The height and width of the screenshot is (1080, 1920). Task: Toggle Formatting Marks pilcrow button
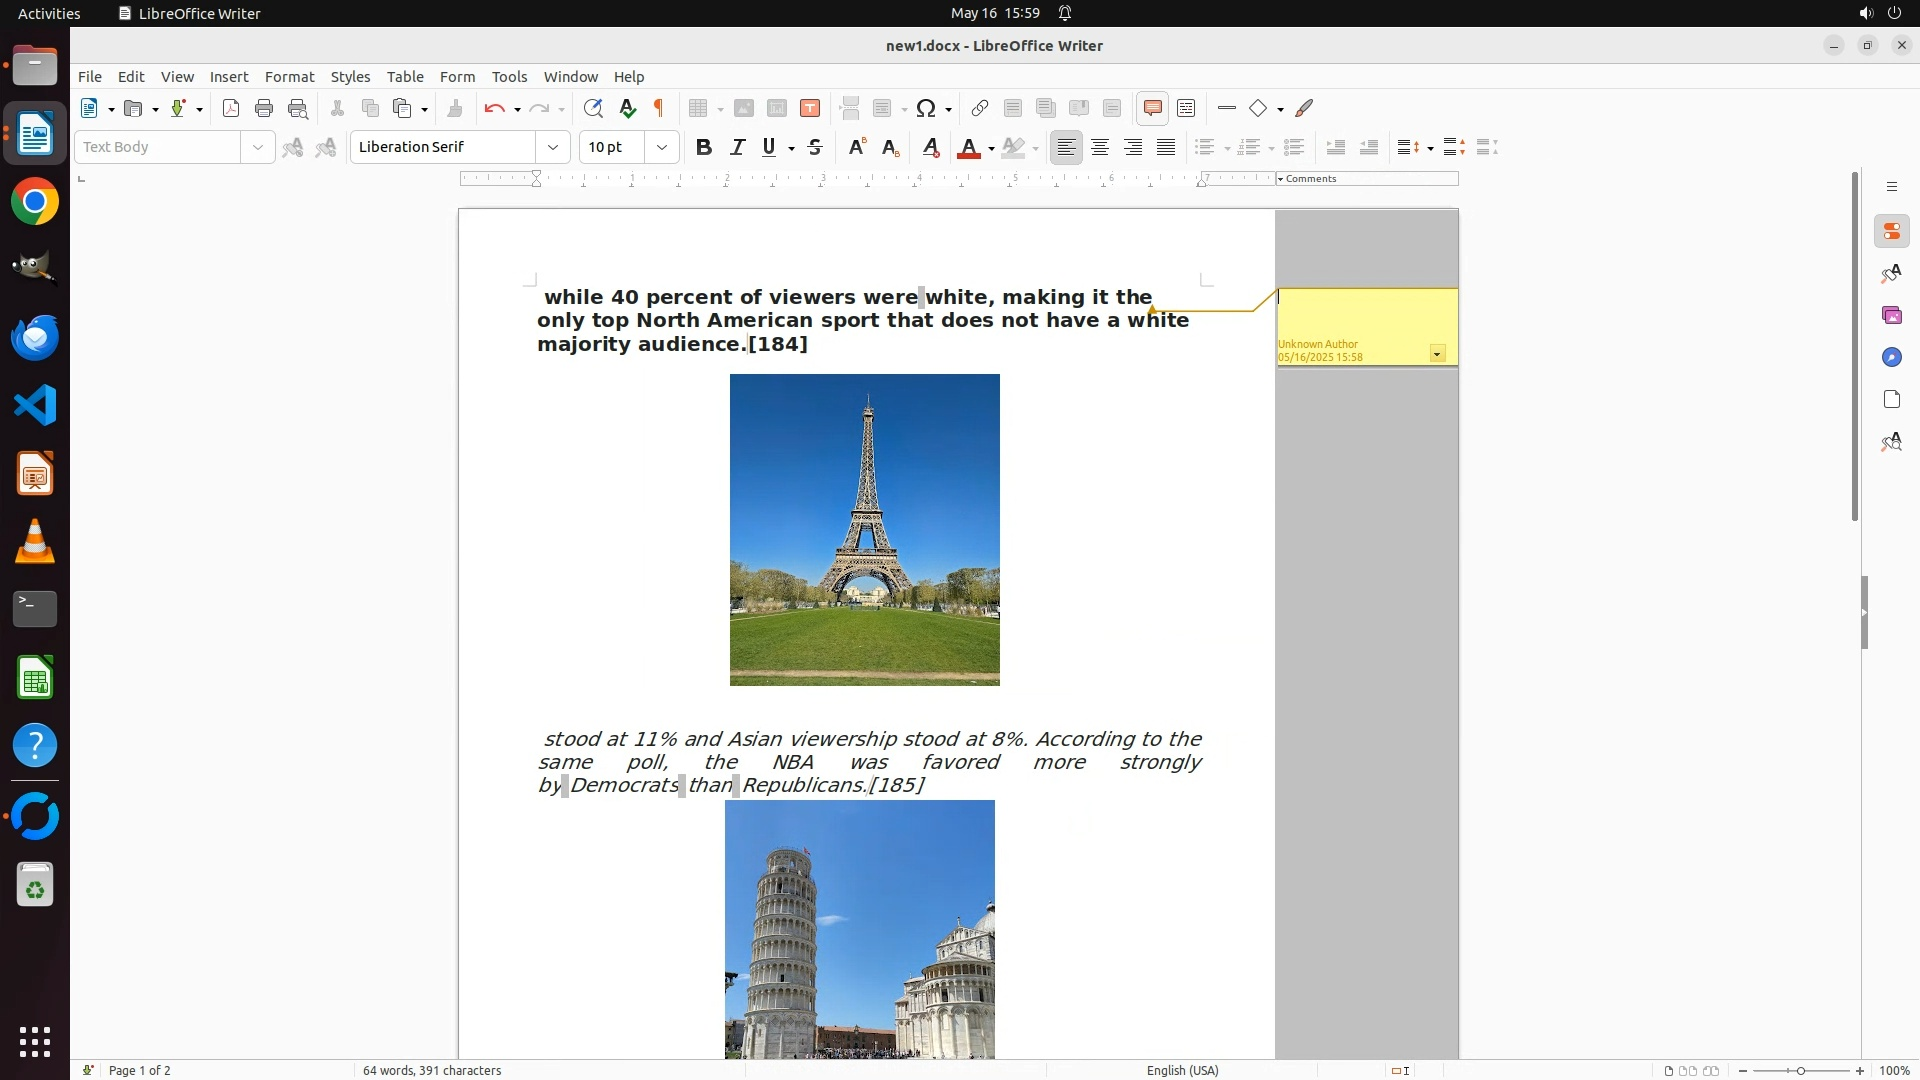tap(659, 109)
